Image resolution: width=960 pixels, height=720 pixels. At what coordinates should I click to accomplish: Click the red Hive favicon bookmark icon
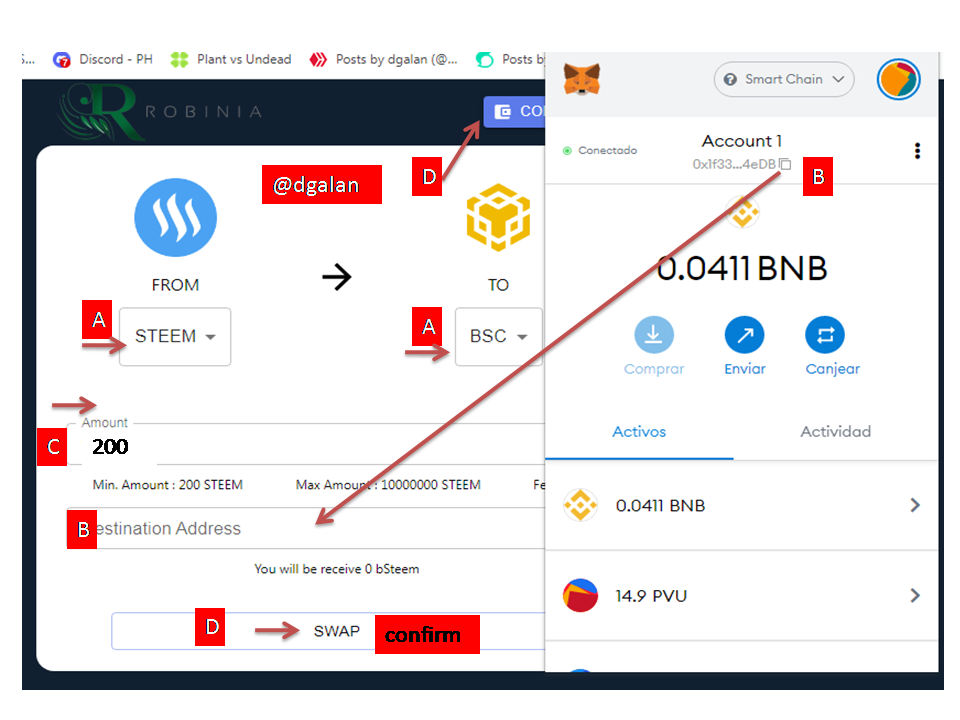[x=318, y=59]
